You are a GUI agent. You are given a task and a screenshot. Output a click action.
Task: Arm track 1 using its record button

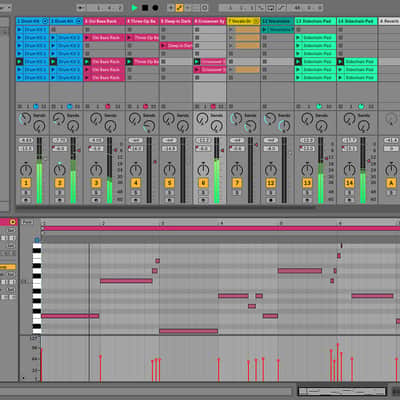[26, 200]
